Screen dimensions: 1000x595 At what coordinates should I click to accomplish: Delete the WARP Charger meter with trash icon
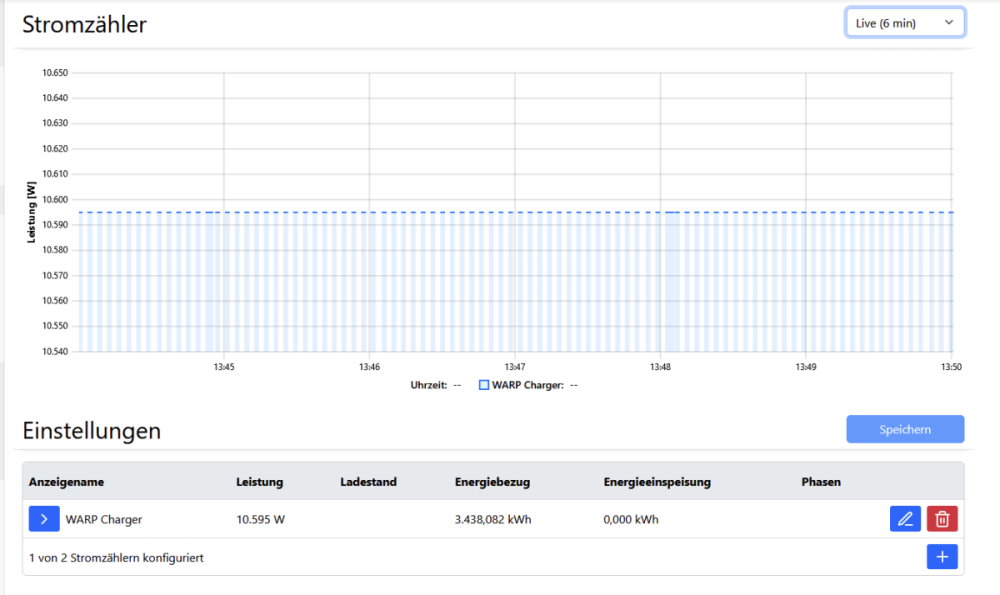pos(942,519)
